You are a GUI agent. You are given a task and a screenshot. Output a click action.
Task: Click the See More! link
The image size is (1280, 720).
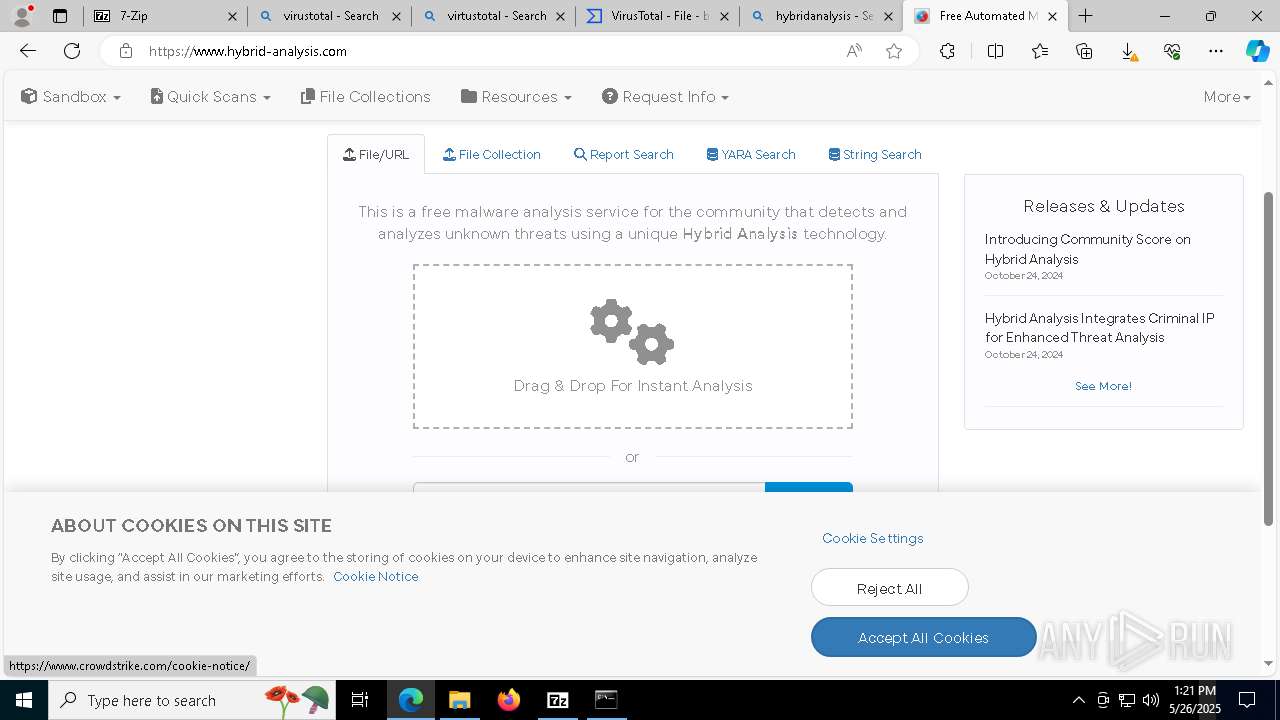click(1103, 386)
